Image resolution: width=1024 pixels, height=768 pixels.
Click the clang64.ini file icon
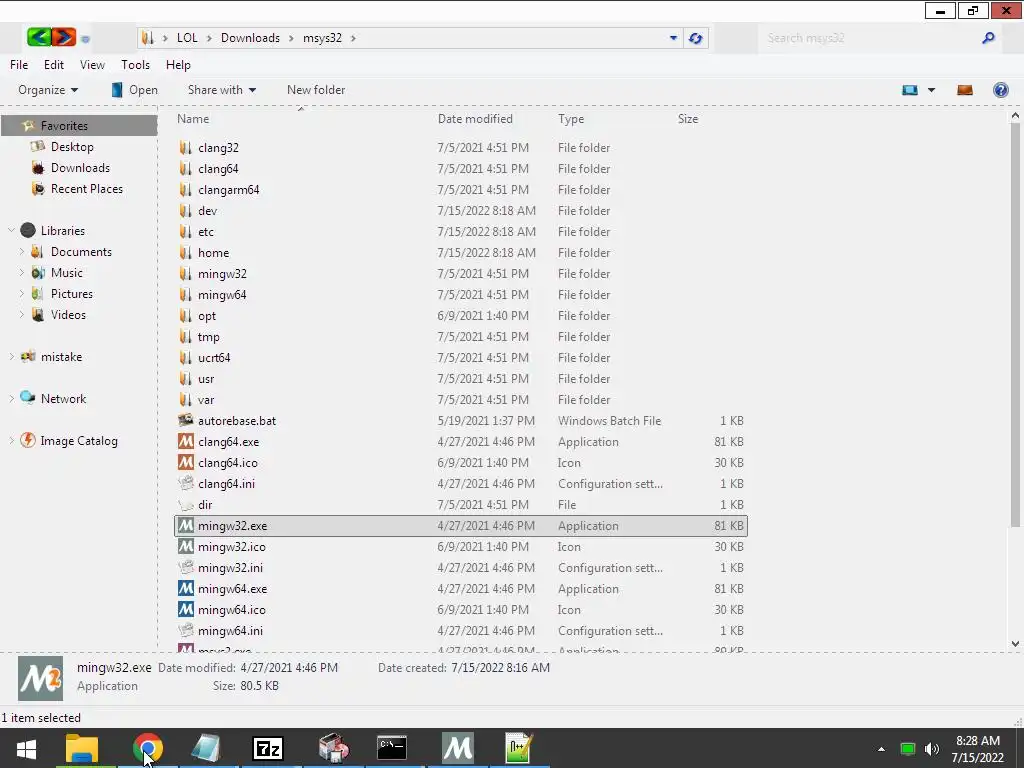point(186,483)
